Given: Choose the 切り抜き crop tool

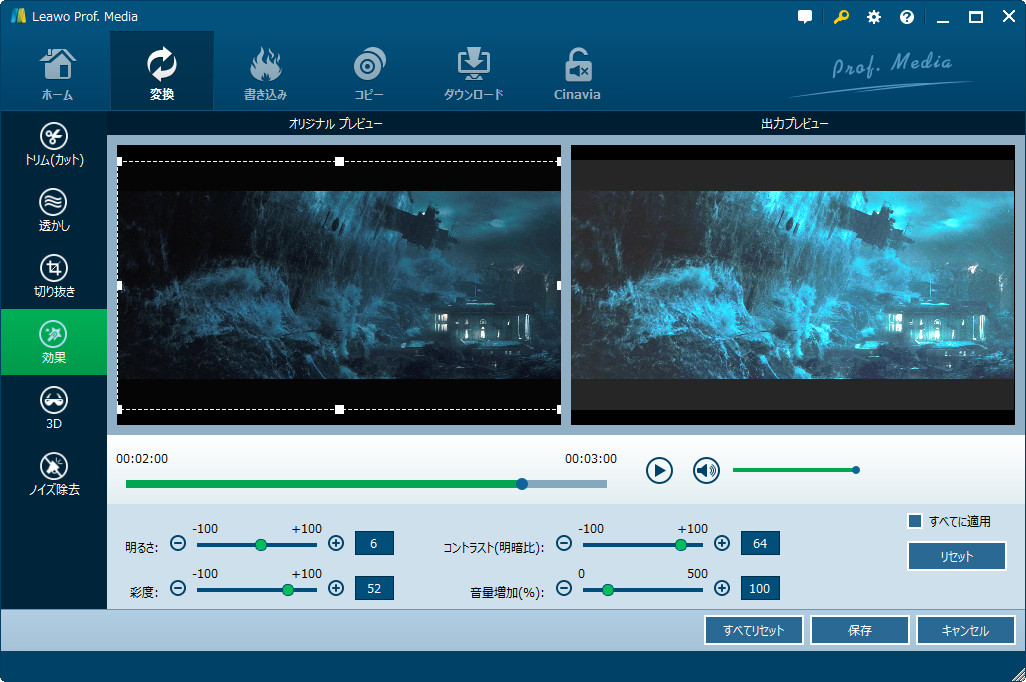Looking at the screenshot, I should click(x=54, y=276).
